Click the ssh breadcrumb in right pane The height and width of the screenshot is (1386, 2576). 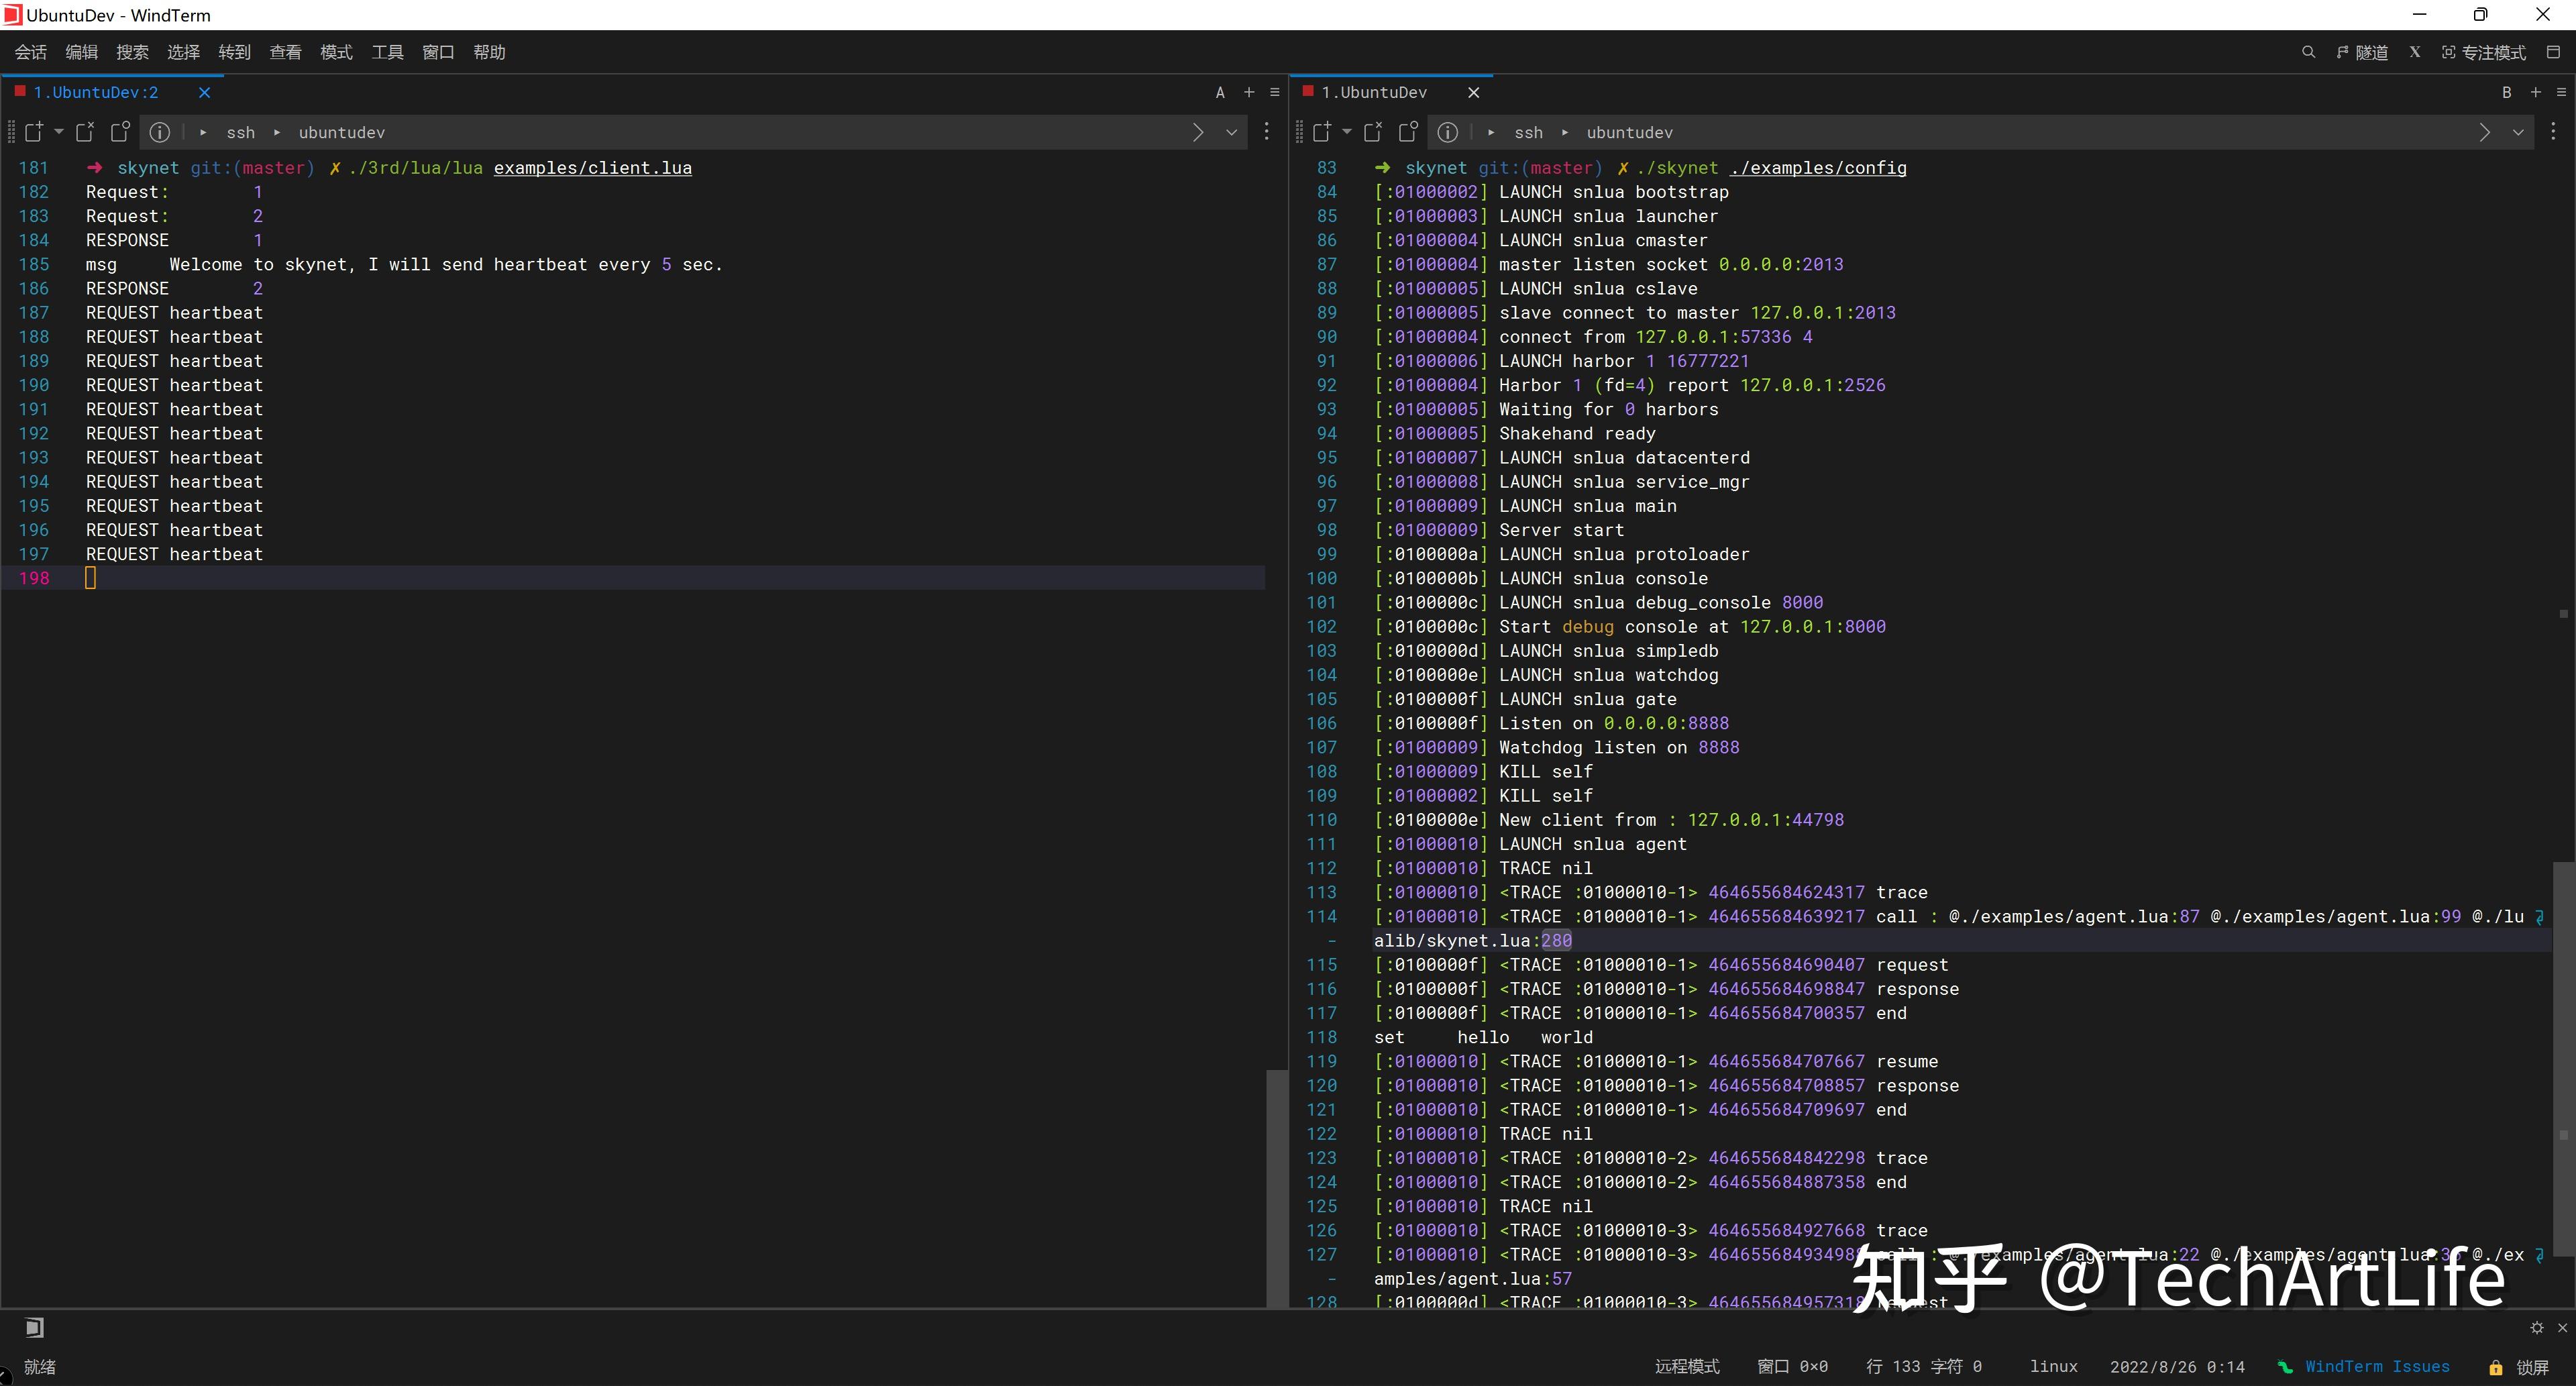(1528, 132)
